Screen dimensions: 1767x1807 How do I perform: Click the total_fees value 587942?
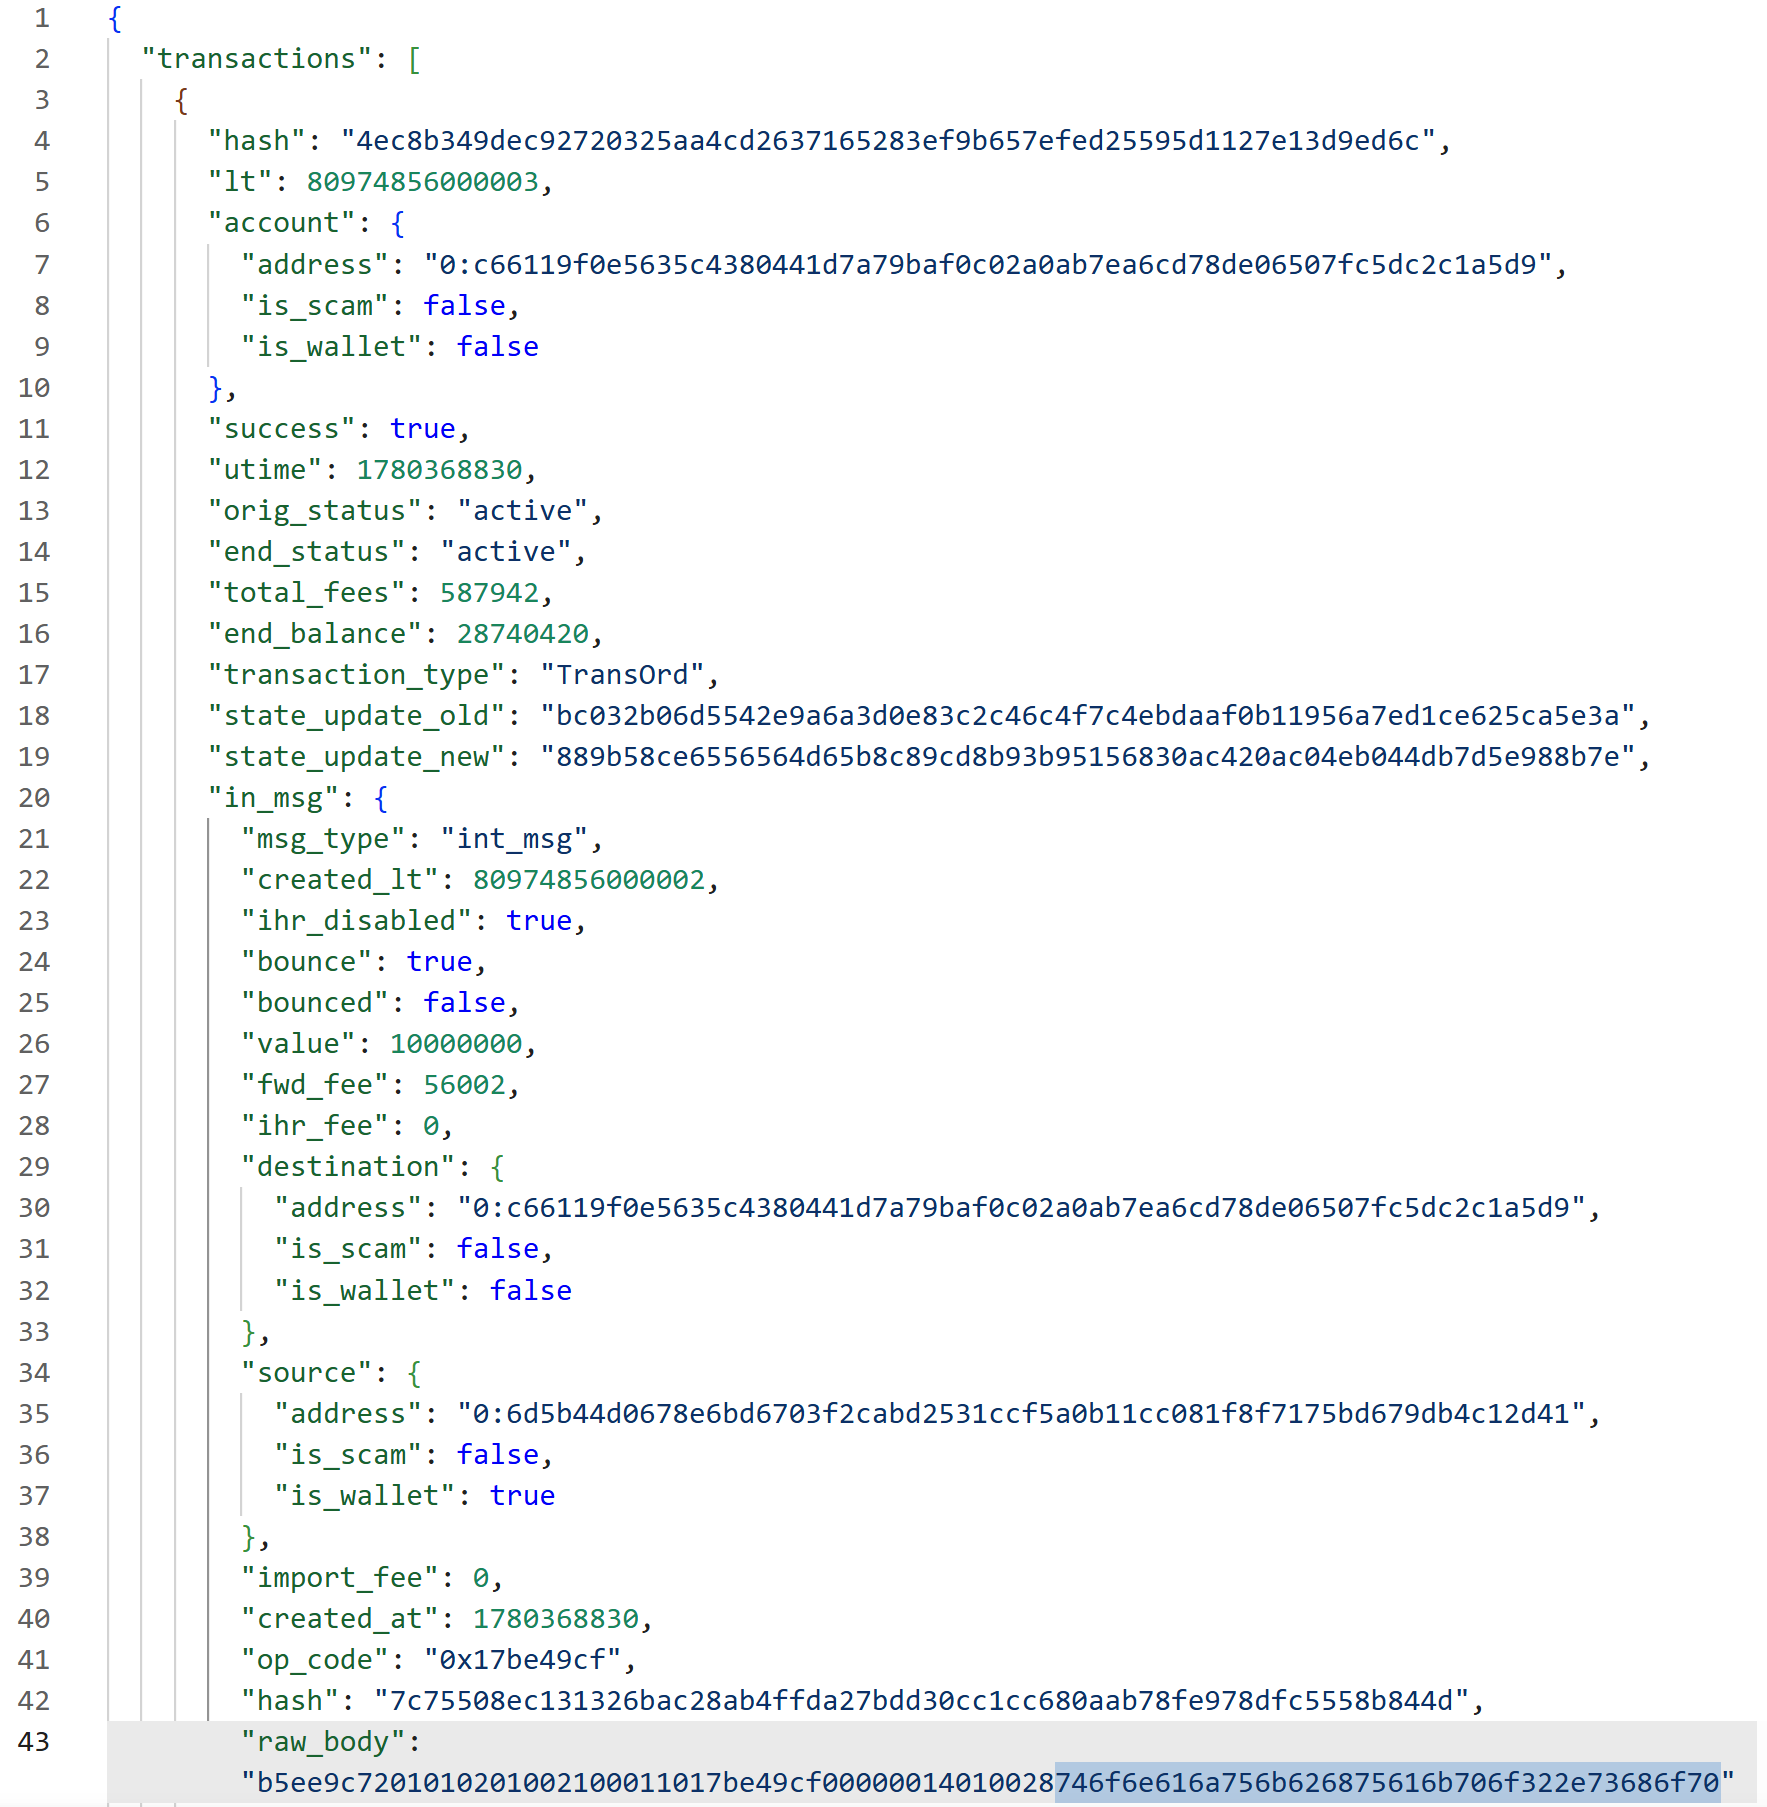pos(489,593)
